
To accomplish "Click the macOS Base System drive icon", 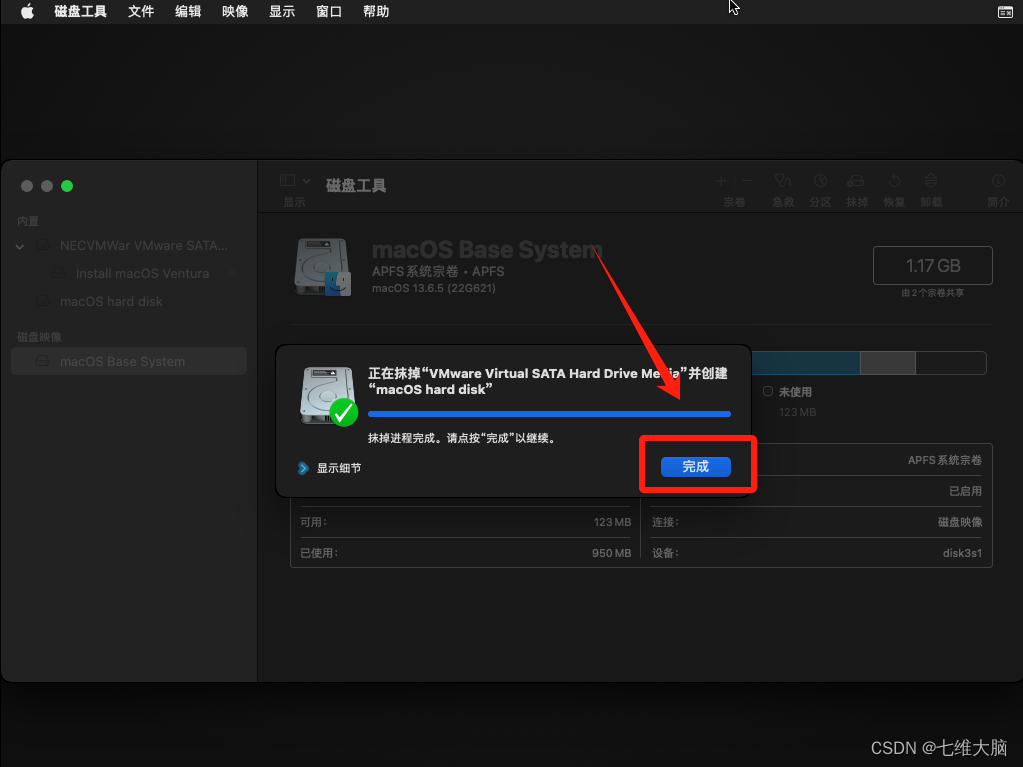I will [323, 267].
